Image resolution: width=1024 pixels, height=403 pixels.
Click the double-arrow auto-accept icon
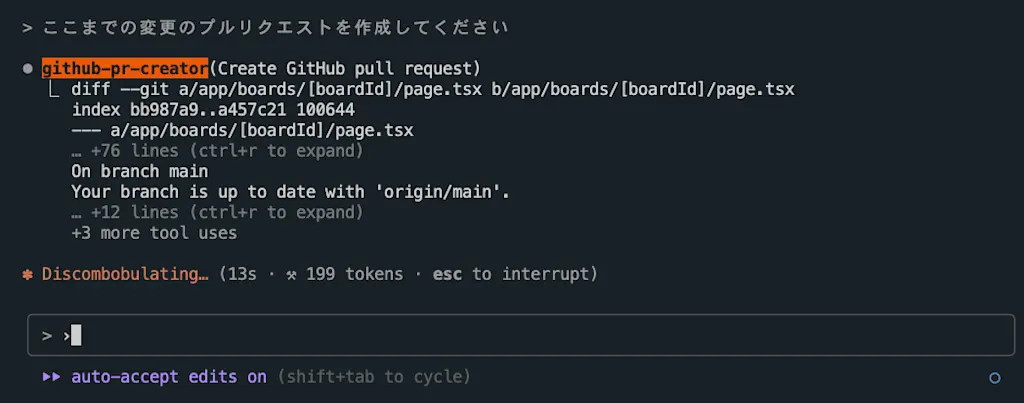[x=52, y=377]
